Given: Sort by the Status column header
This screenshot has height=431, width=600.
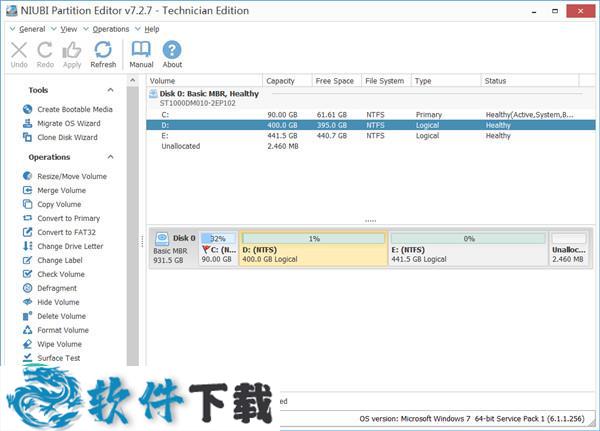Looking at the screenshot, I should 530,81.
